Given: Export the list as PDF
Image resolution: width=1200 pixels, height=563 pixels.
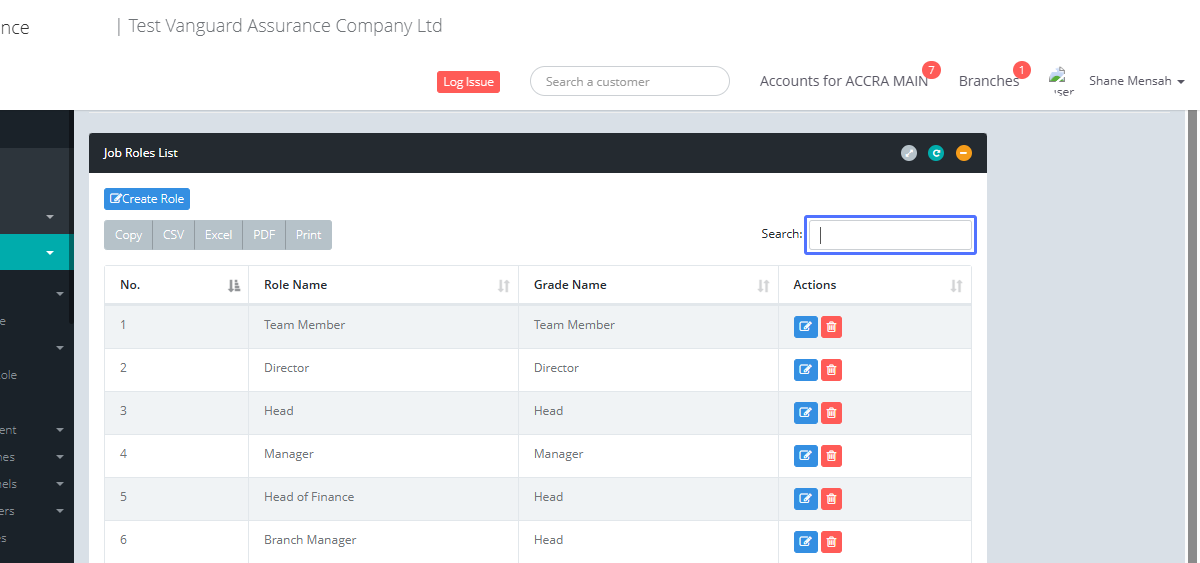Looking at the screenshot, I should (x=264, y=235).
